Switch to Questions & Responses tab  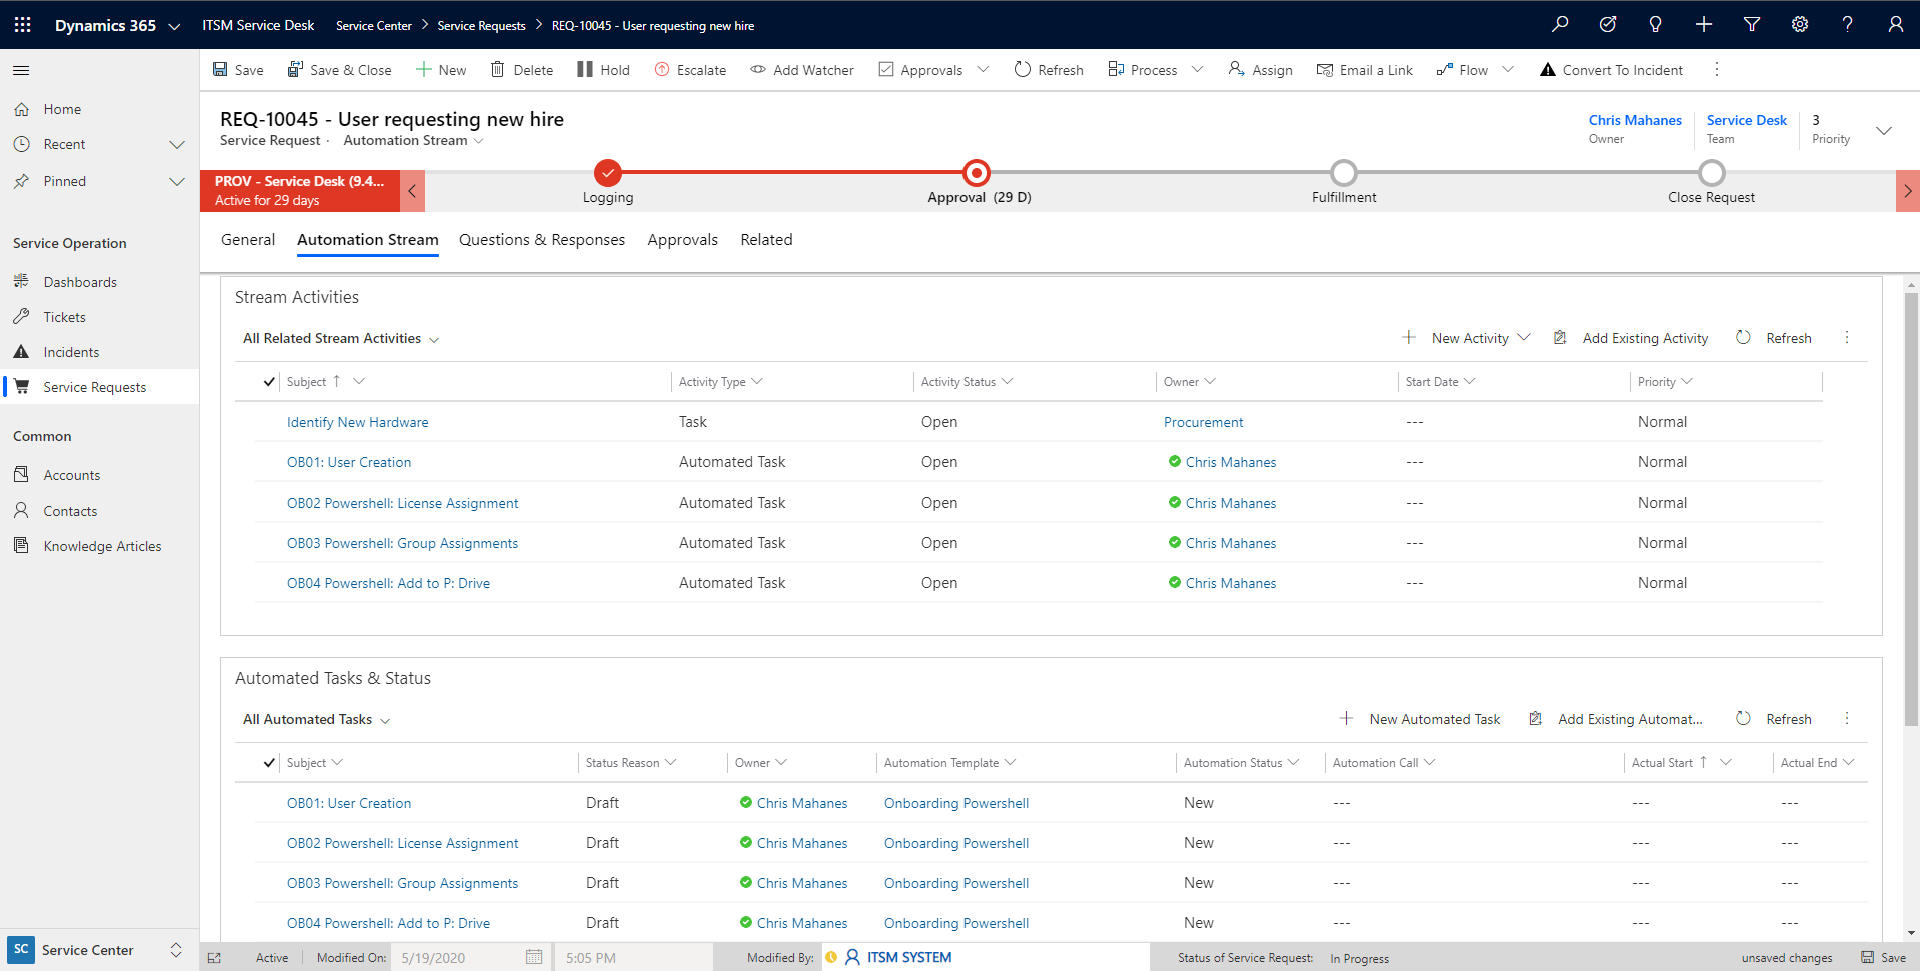(x=542, y=240)
